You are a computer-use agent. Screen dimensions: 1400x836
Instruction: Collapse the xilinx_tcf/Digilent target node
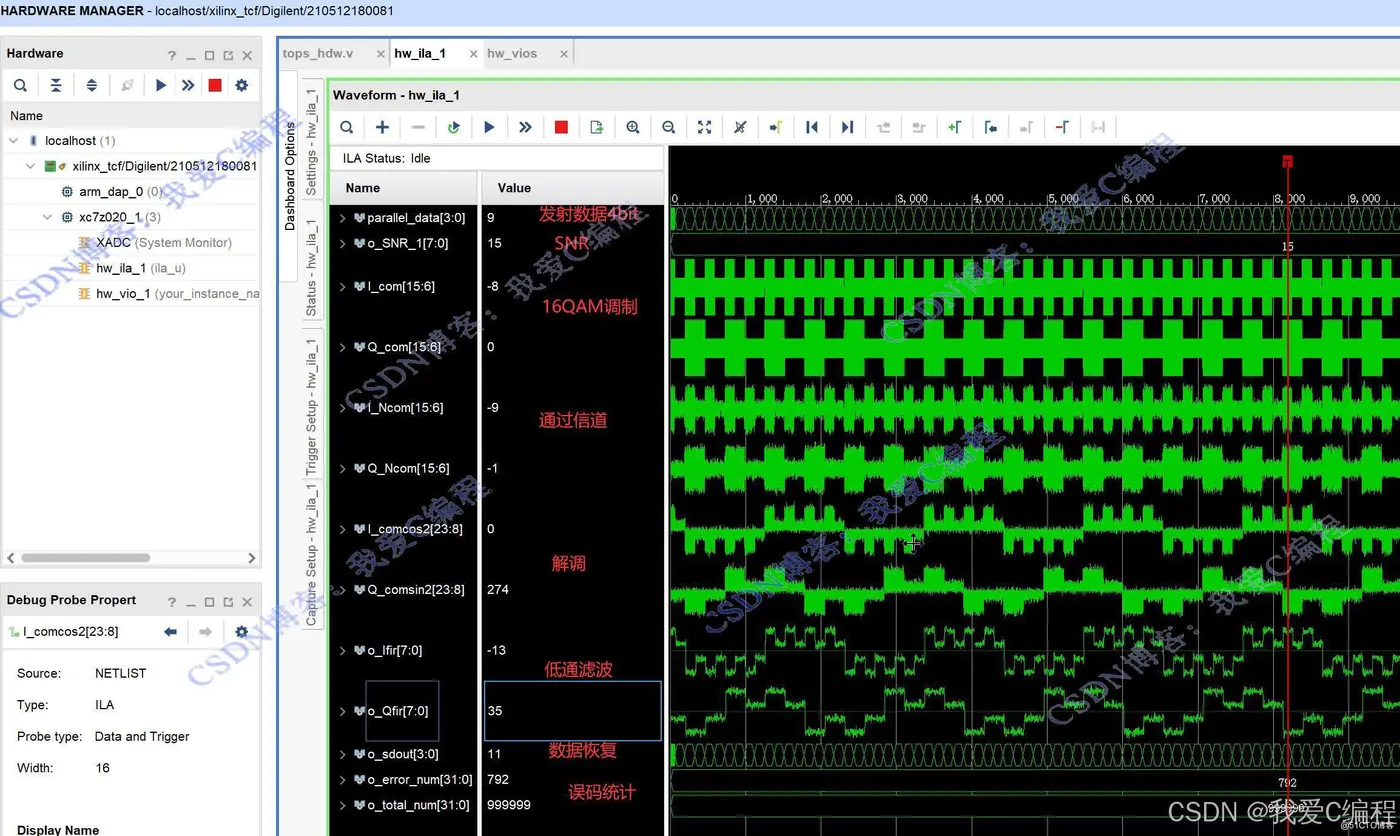click(32, 166)
